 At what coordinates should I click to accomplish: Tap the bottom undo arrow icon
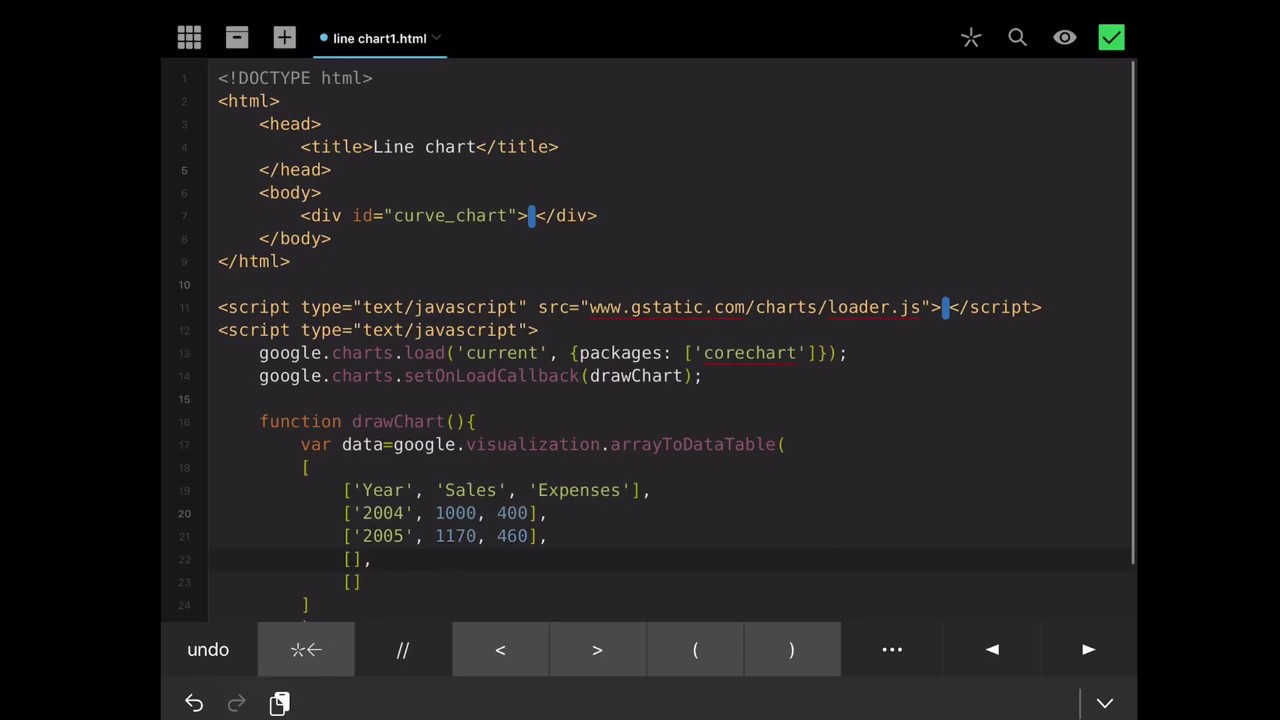(194, 704)
